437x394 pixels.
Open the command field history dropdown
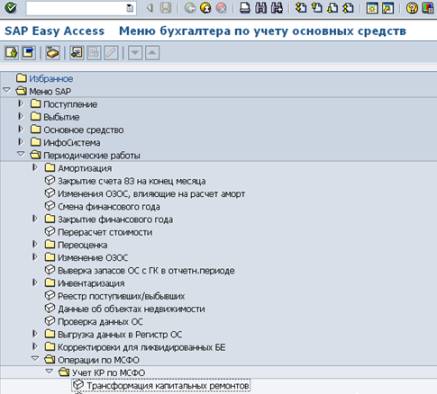130,8
